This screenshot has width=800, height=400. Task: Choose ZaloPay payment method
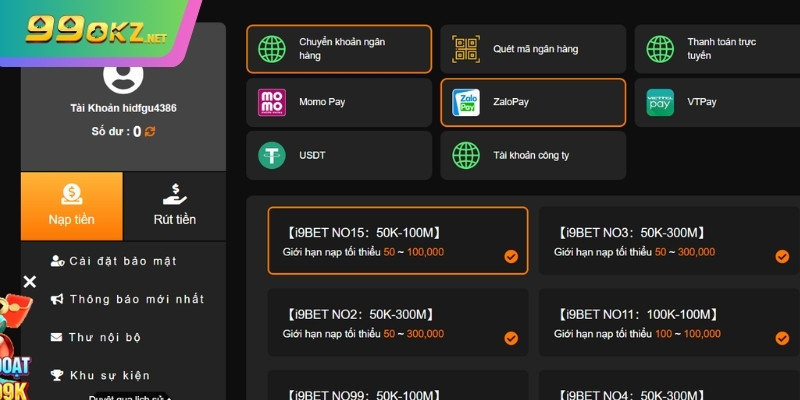point(533,102)
